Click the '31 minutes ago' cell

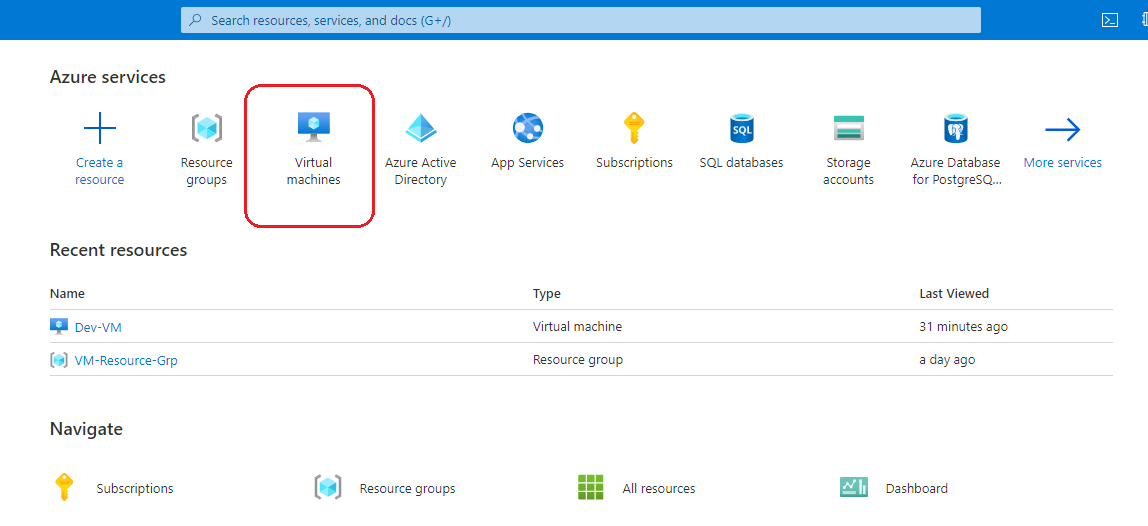click(x=964, y=327)
